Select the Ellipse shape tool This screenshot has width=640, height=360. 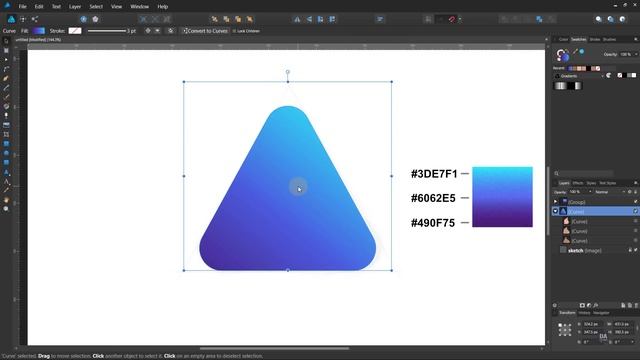click(x=6, y=153)
